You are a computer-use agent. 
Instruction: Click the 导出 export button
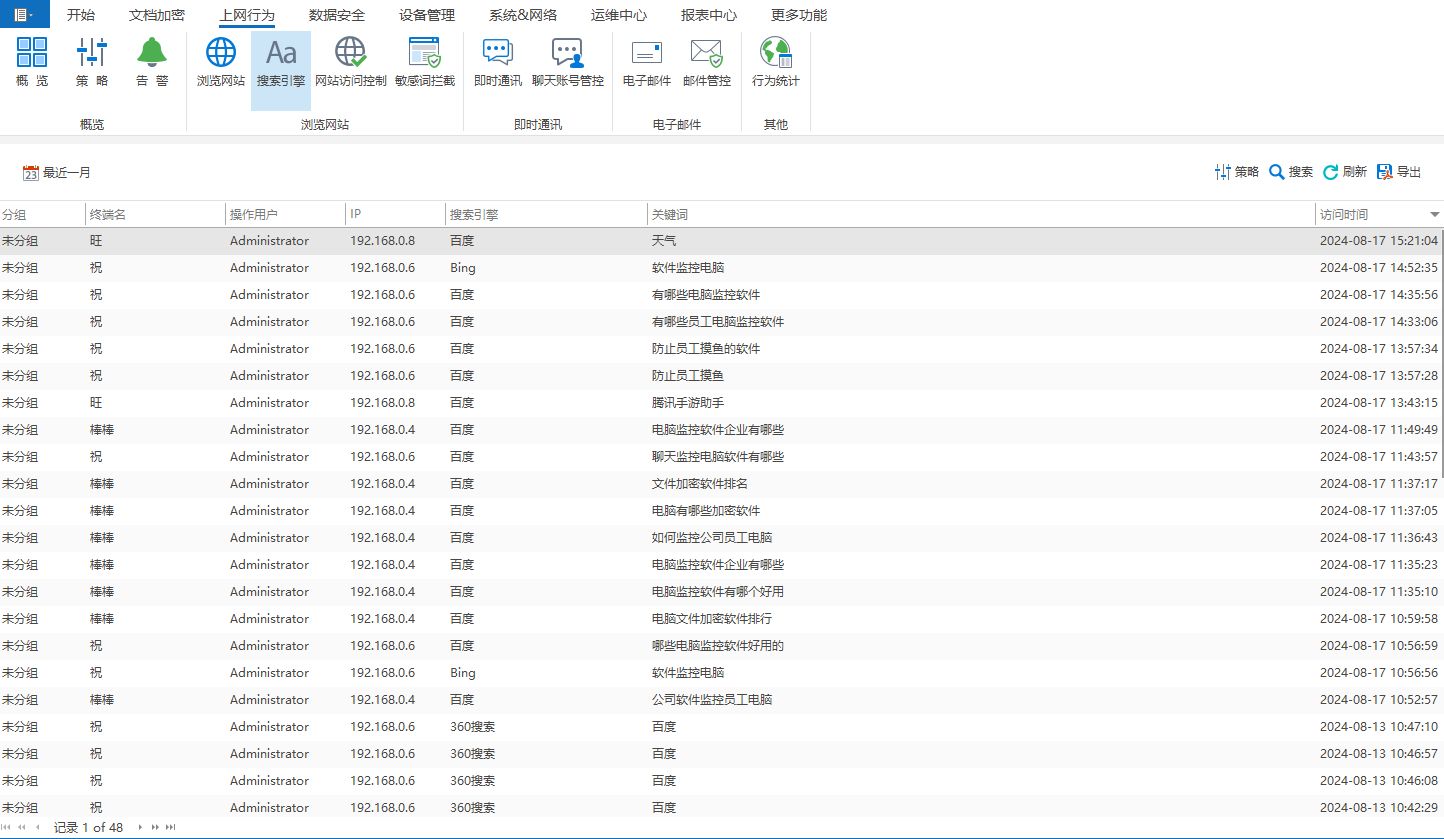point(1399,172)
